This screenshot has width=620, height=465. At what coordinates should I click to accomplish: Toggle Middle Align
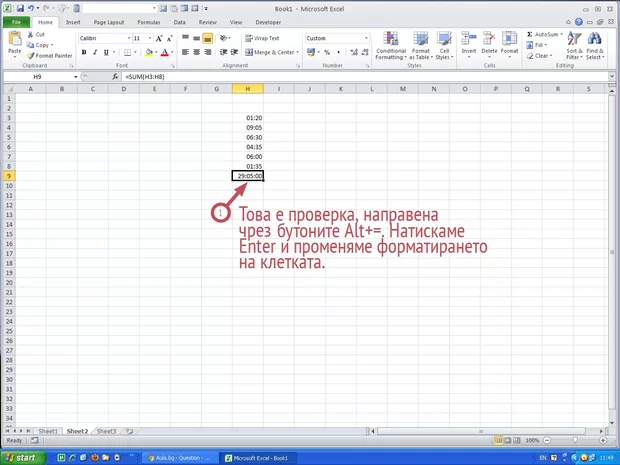click(197, 38)
